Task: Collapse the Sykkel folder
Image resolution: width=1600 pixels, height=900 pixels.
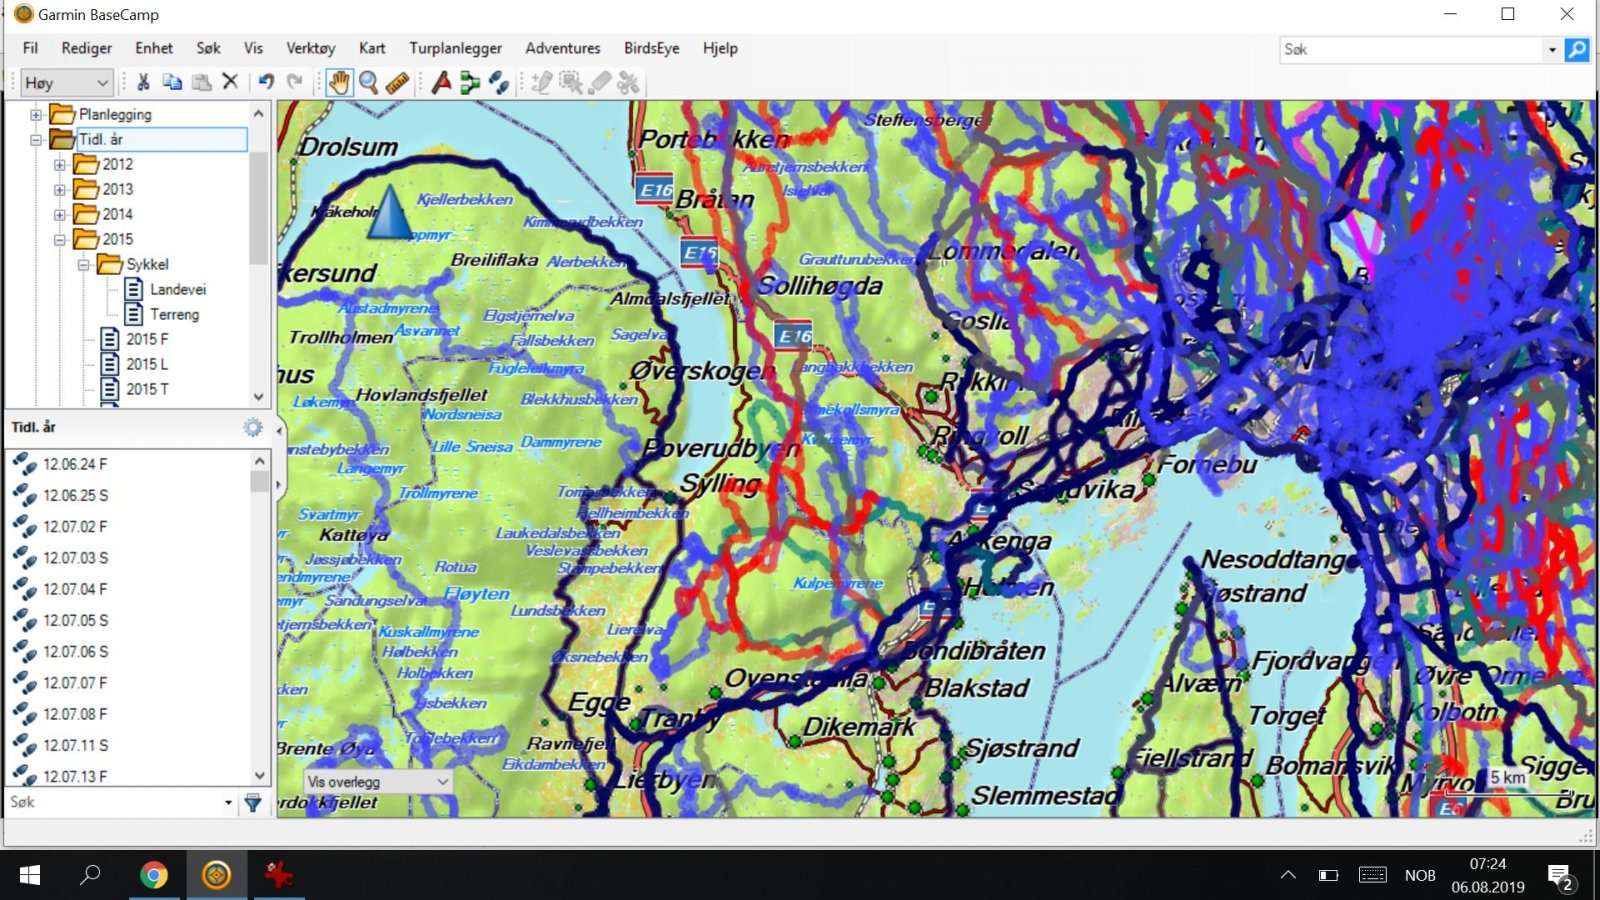Action: click(84, 265)
